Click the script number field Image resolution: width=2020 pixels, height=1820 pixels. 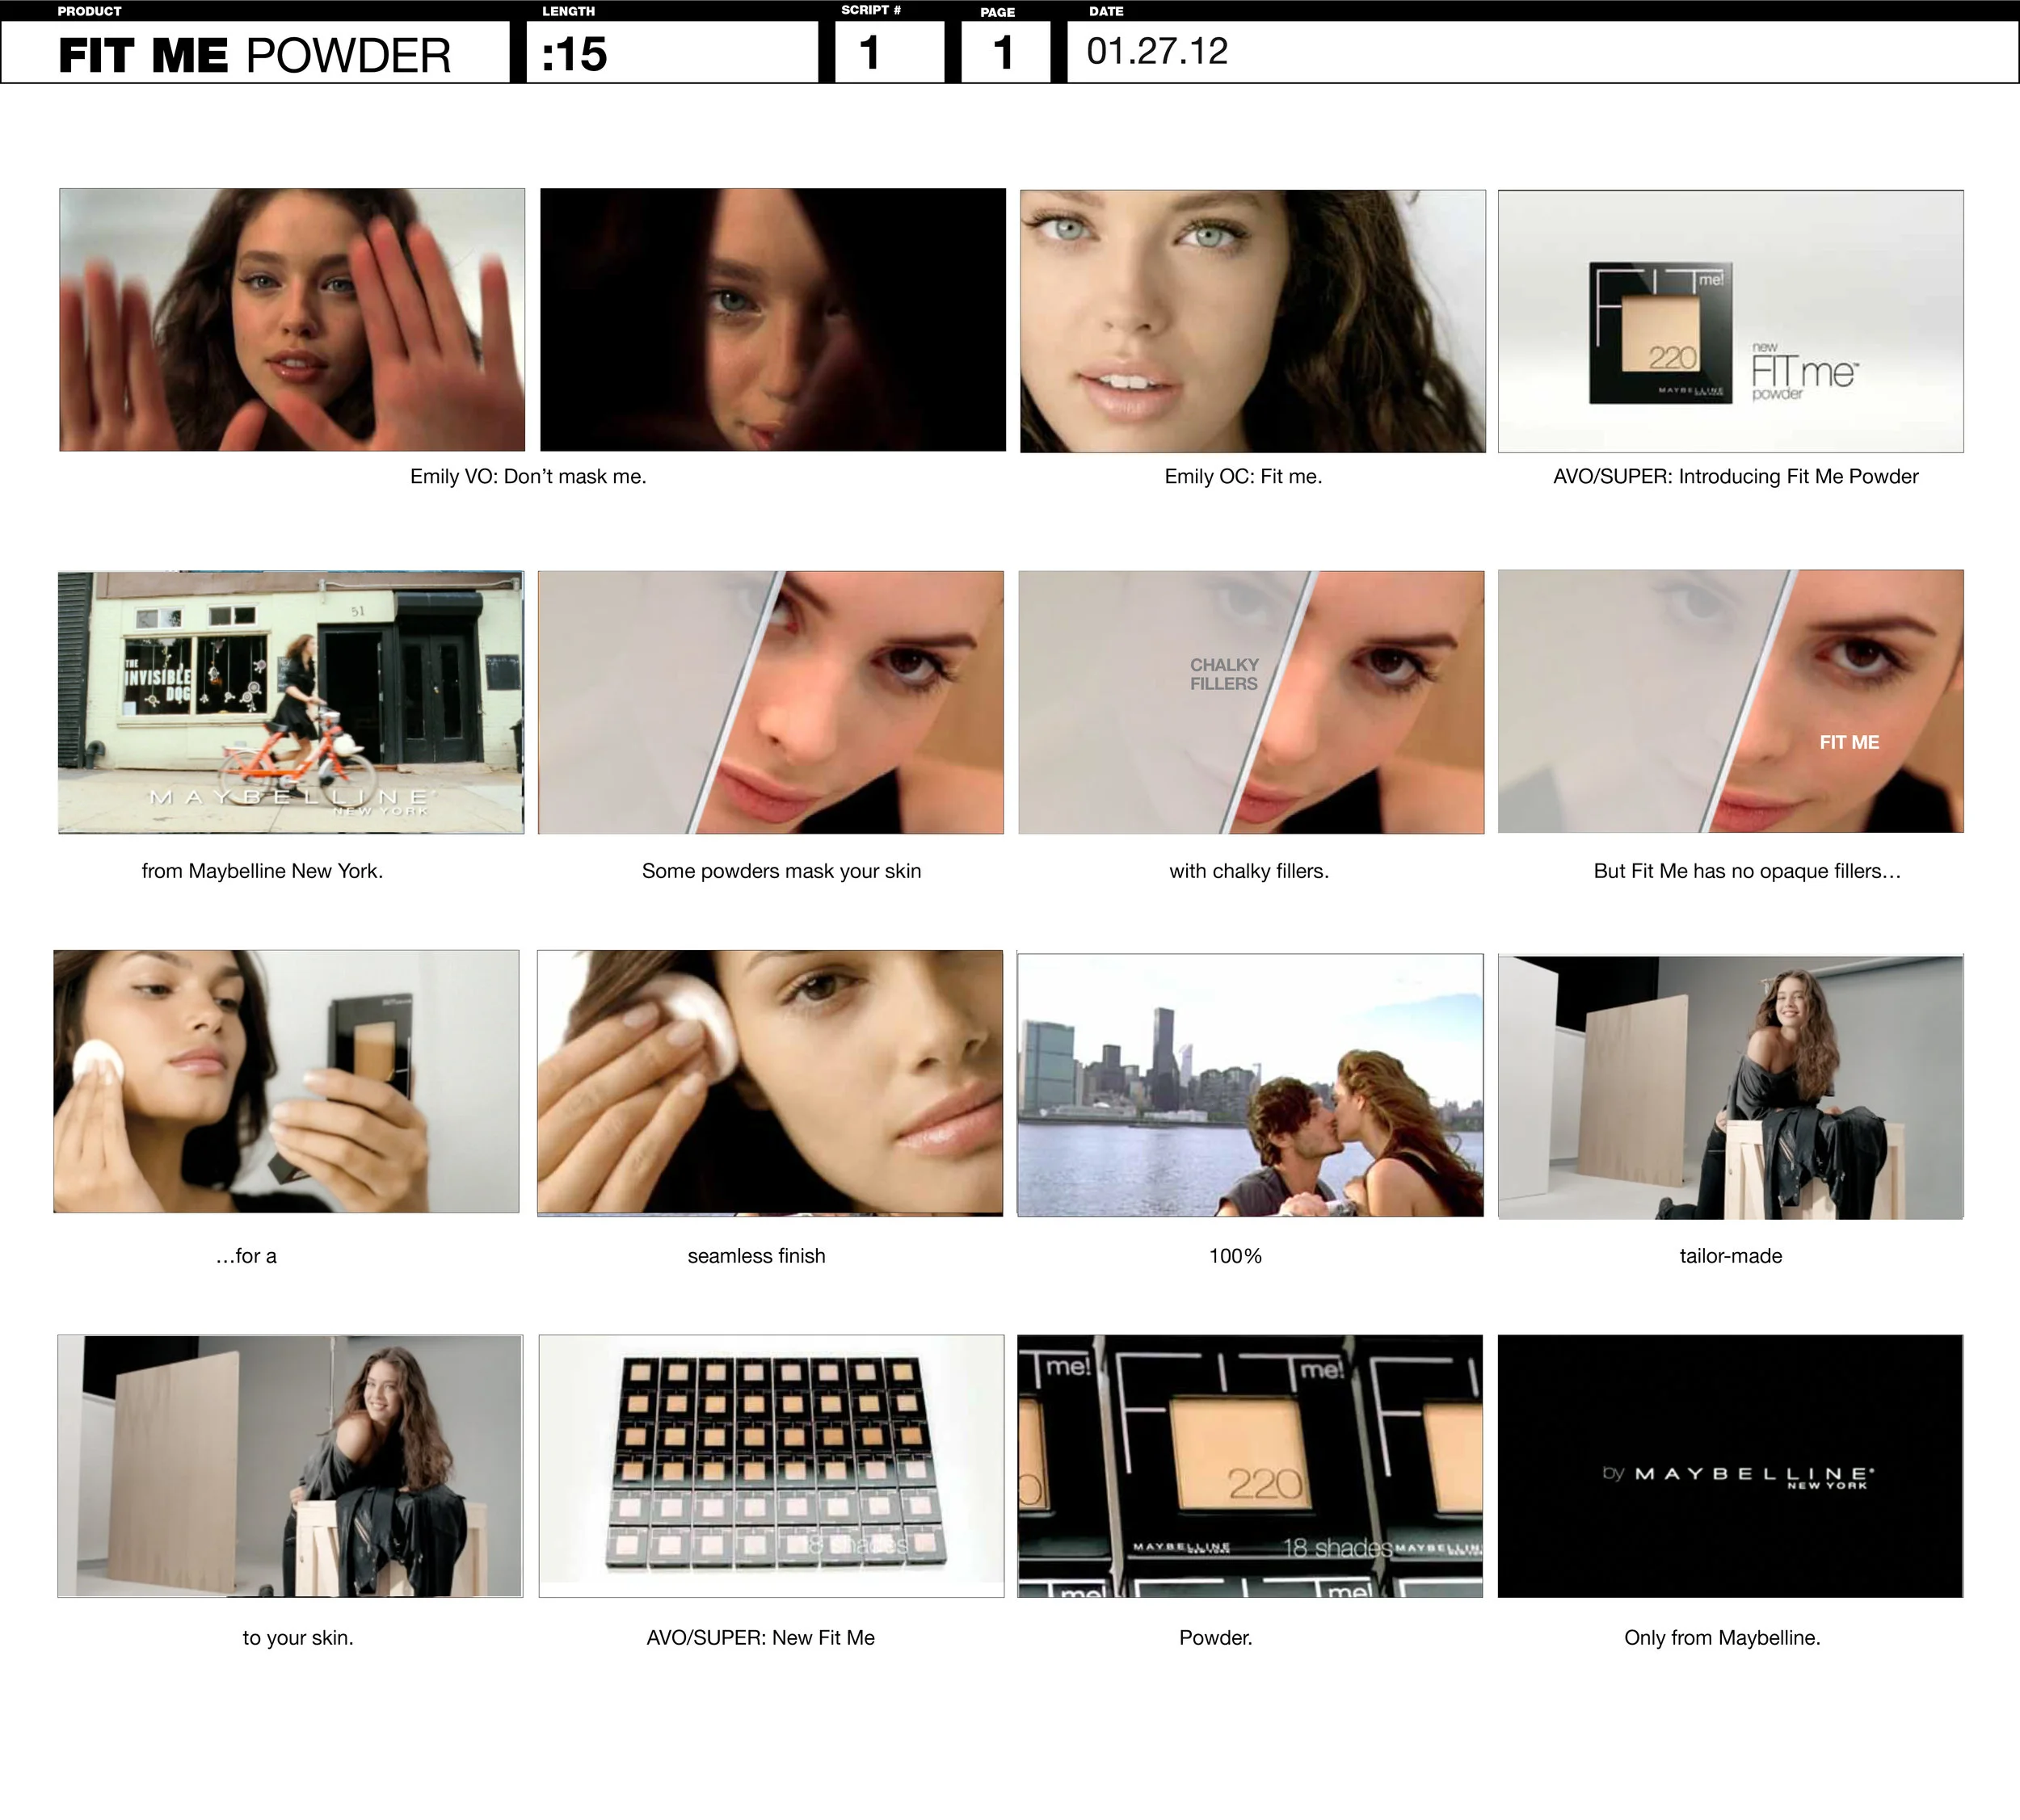point(888,53)
